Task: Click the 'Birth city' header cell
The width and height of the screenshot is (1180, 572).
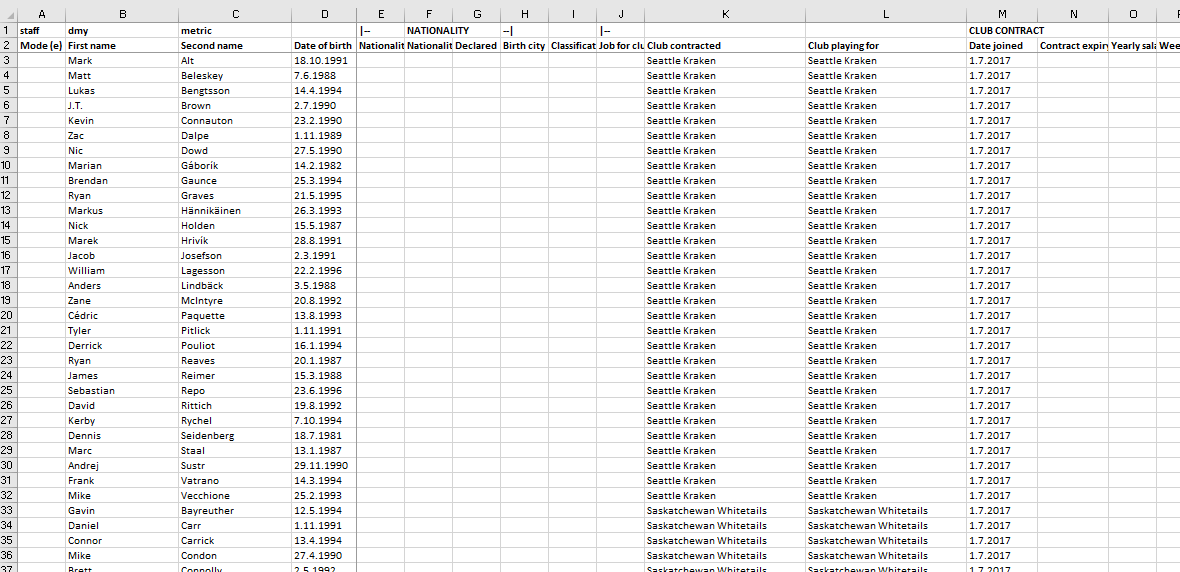Action: click(525, 46)
